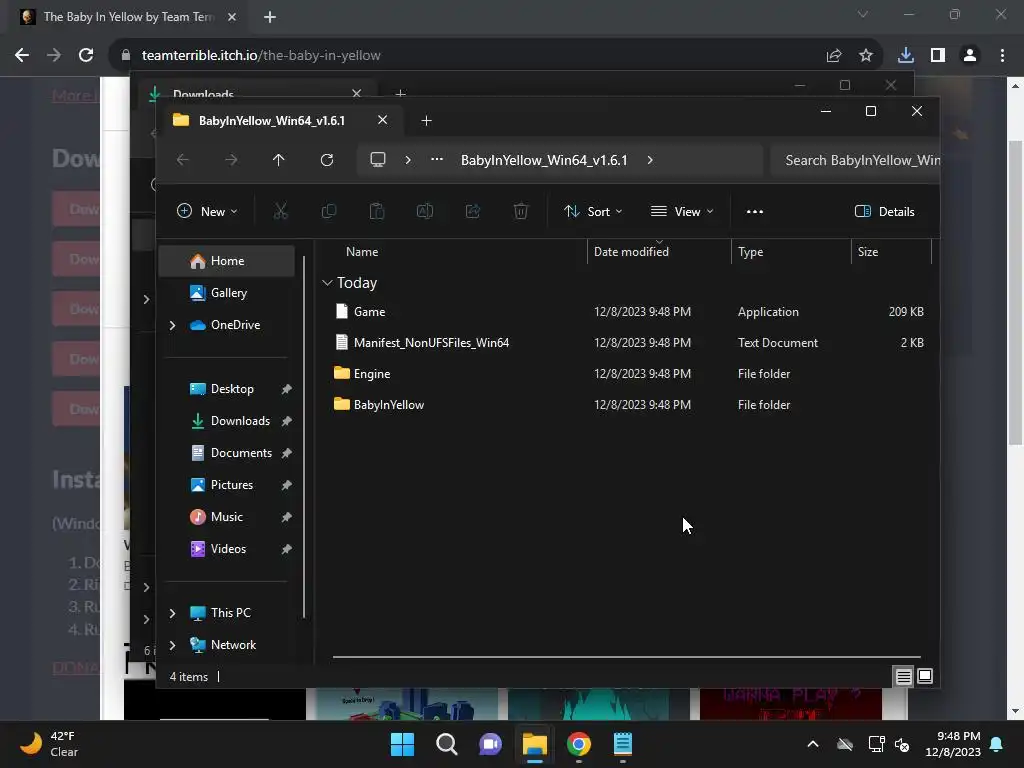Click chevron after BabyInYellow_Win64_v1.6.1 in address bar

pyautogui.click(x=650, y=160)
